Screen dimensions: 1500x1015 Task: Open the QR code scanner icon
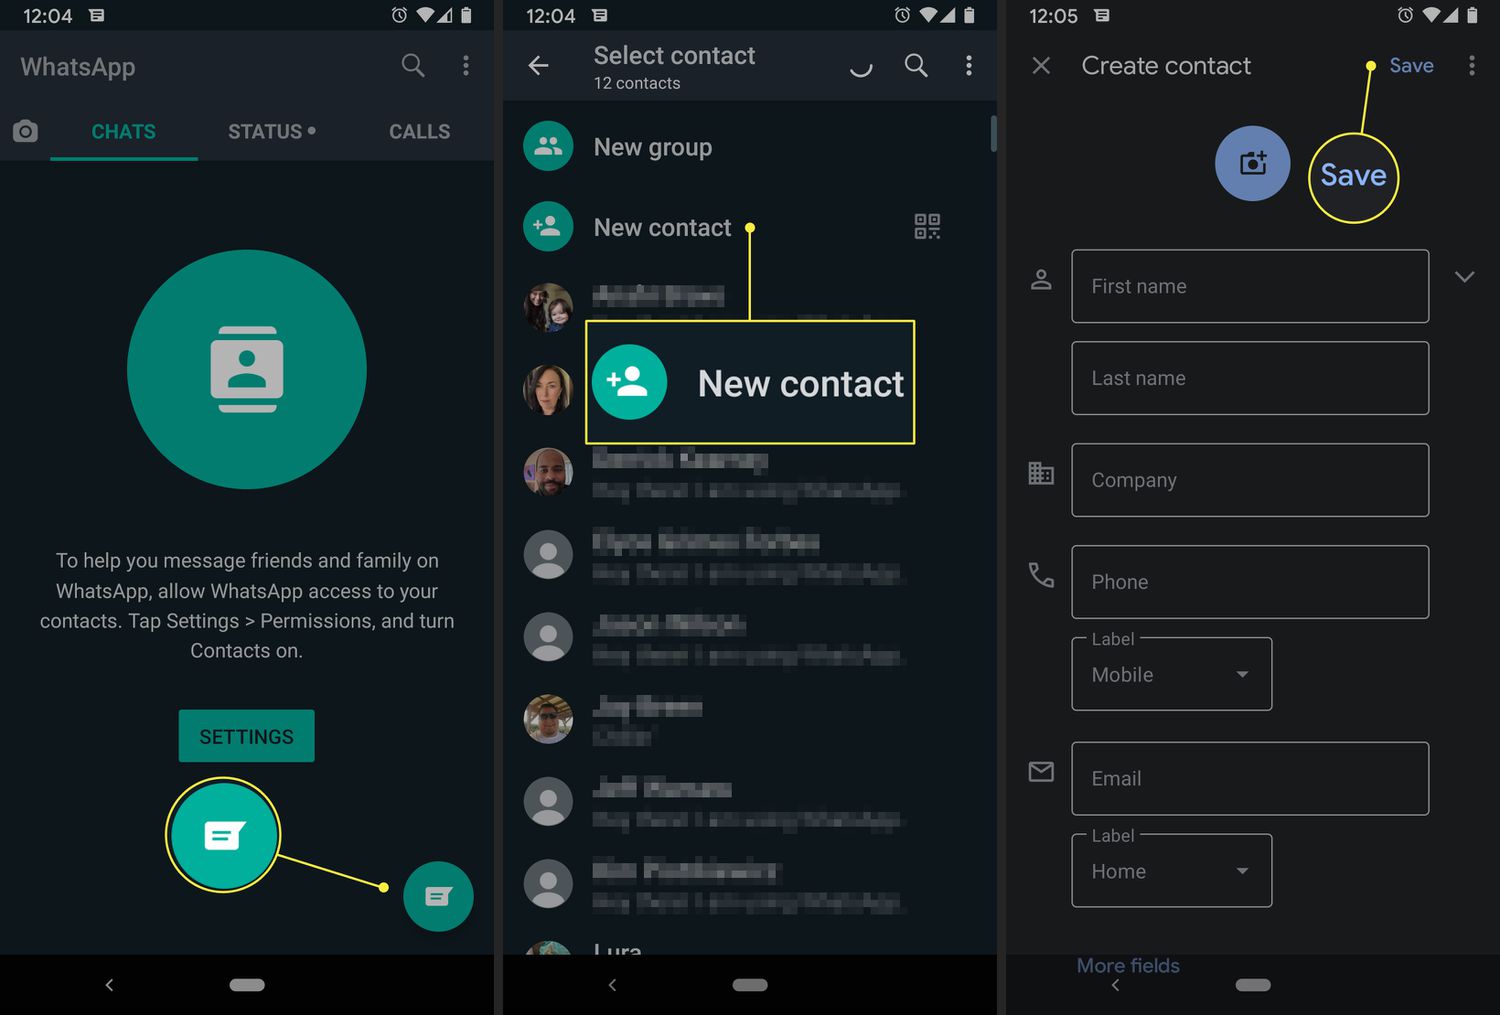click(927, 227)
